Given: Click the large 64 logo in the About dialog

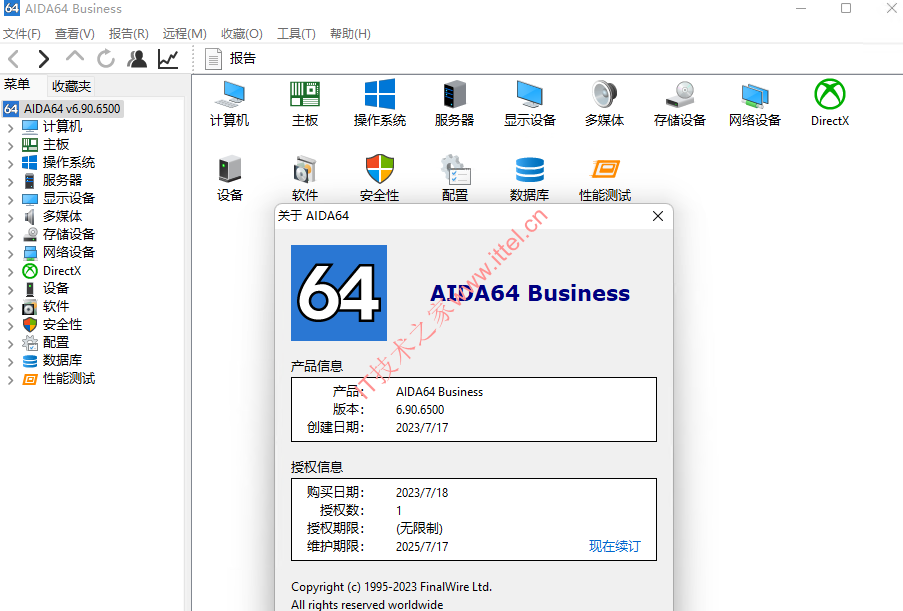Looking at the screenshot, I should point(339,293).
